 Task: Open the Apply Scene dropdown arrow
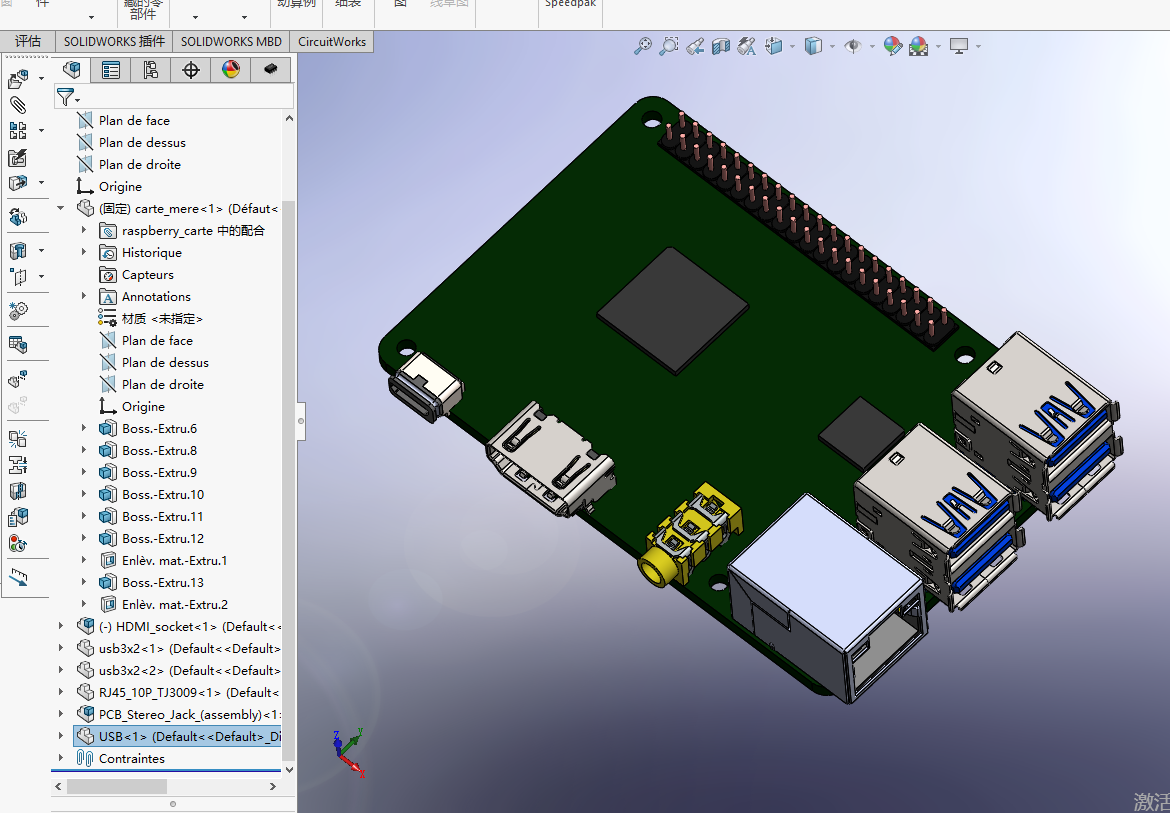(x=938, y=47)
